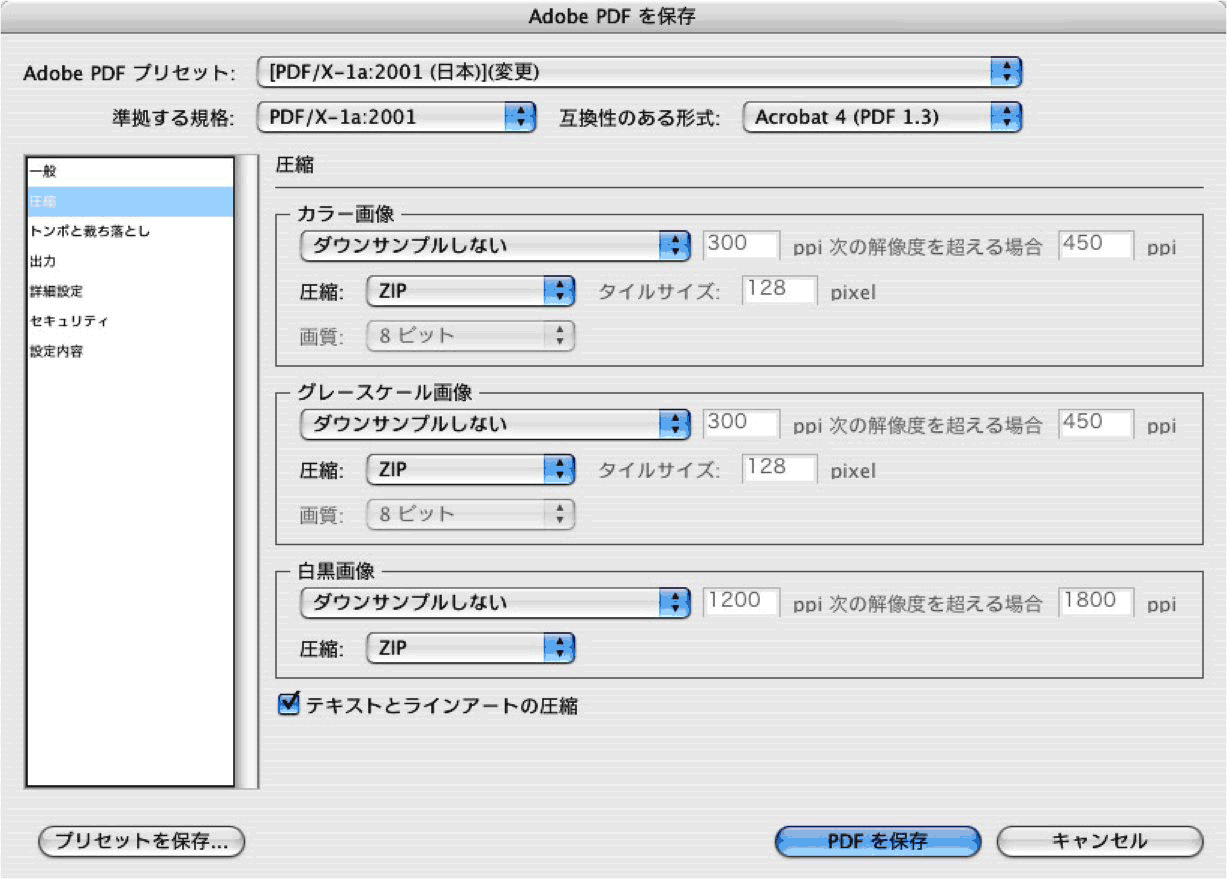The image size is (1227, 879).
Task: Click the プリセットを保存 button
Action: coord(140,842)
